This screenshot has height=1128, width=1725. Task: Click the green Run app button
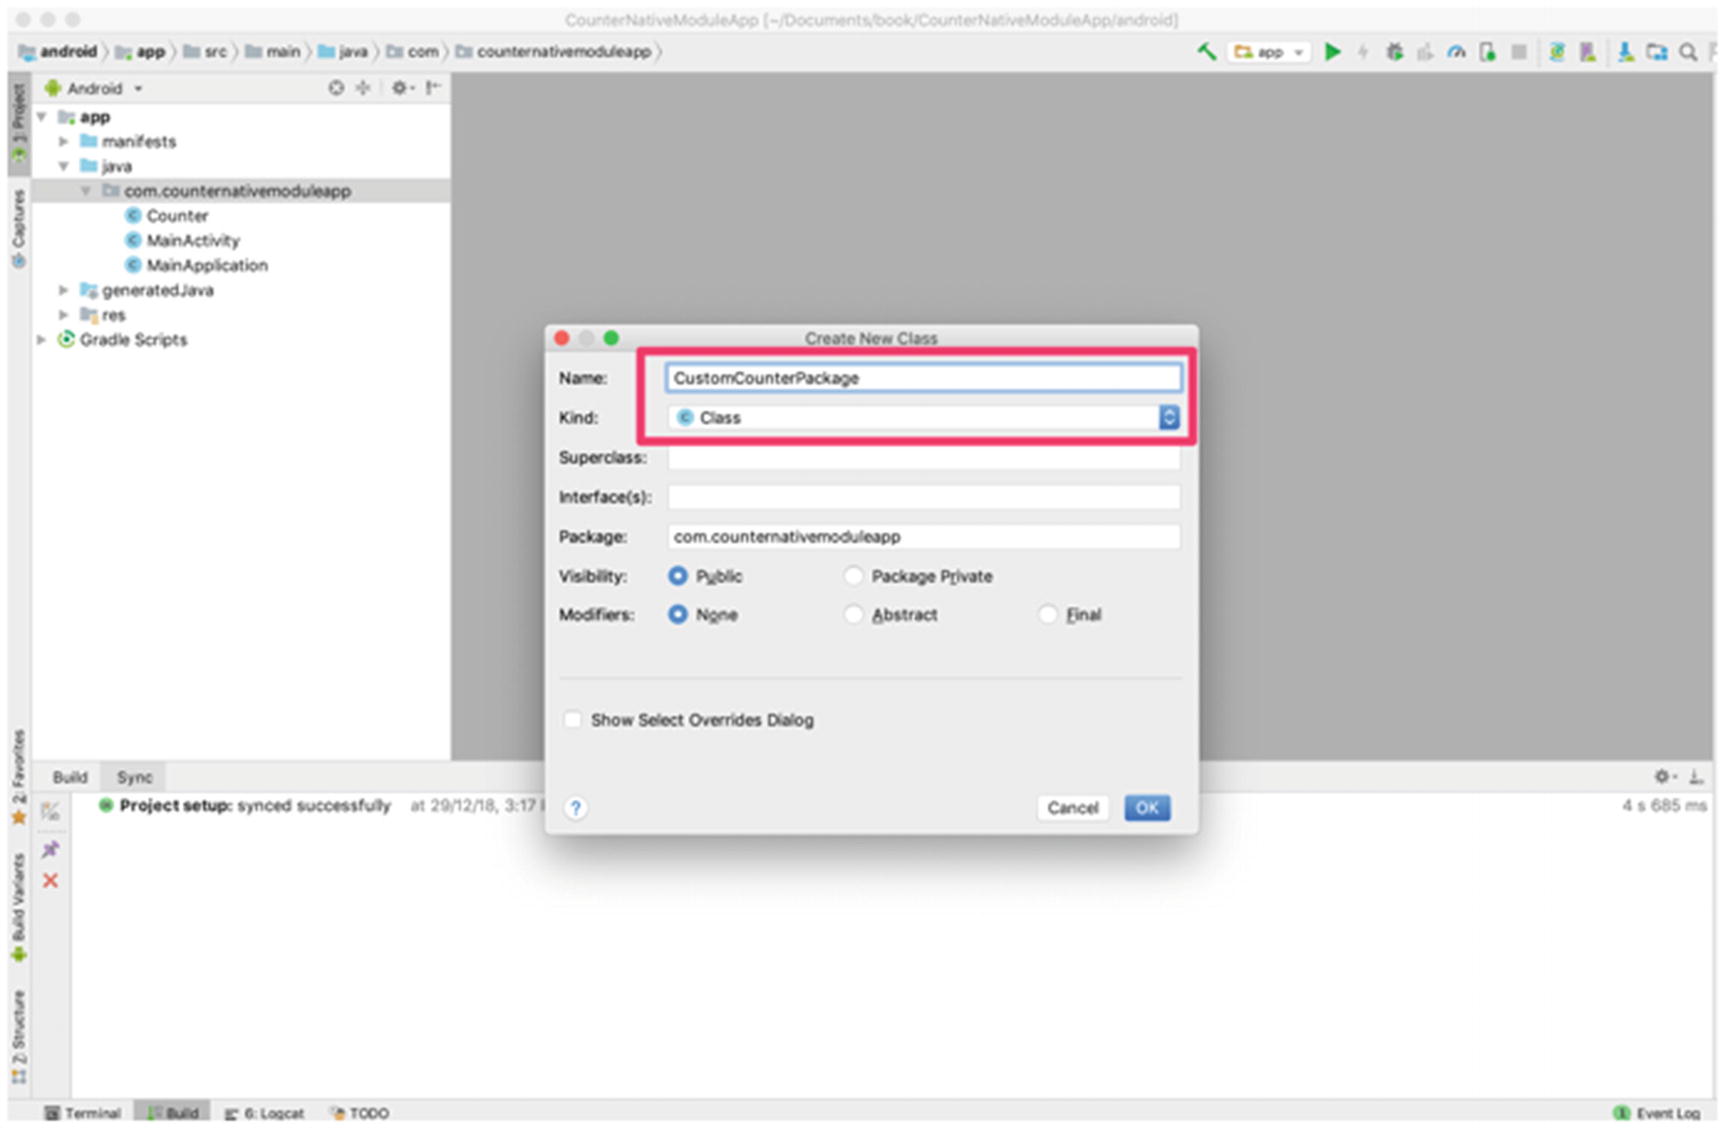coord(1332,52)
